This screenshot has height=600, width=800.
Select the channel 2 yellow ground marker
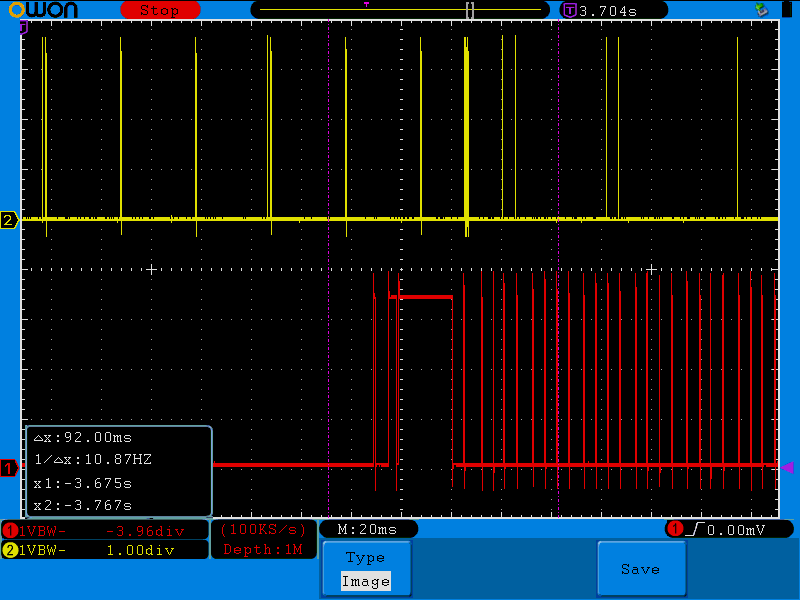[9, 220]
